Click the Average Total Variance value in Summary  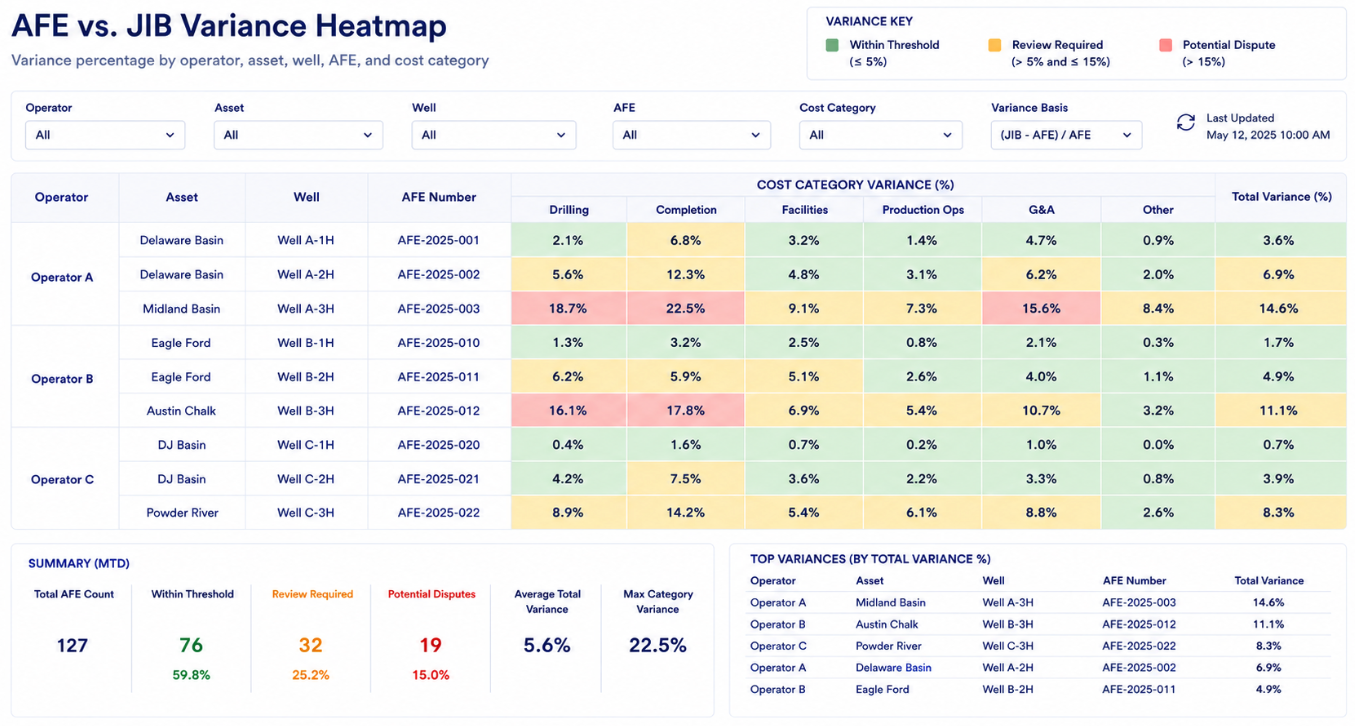547,646
